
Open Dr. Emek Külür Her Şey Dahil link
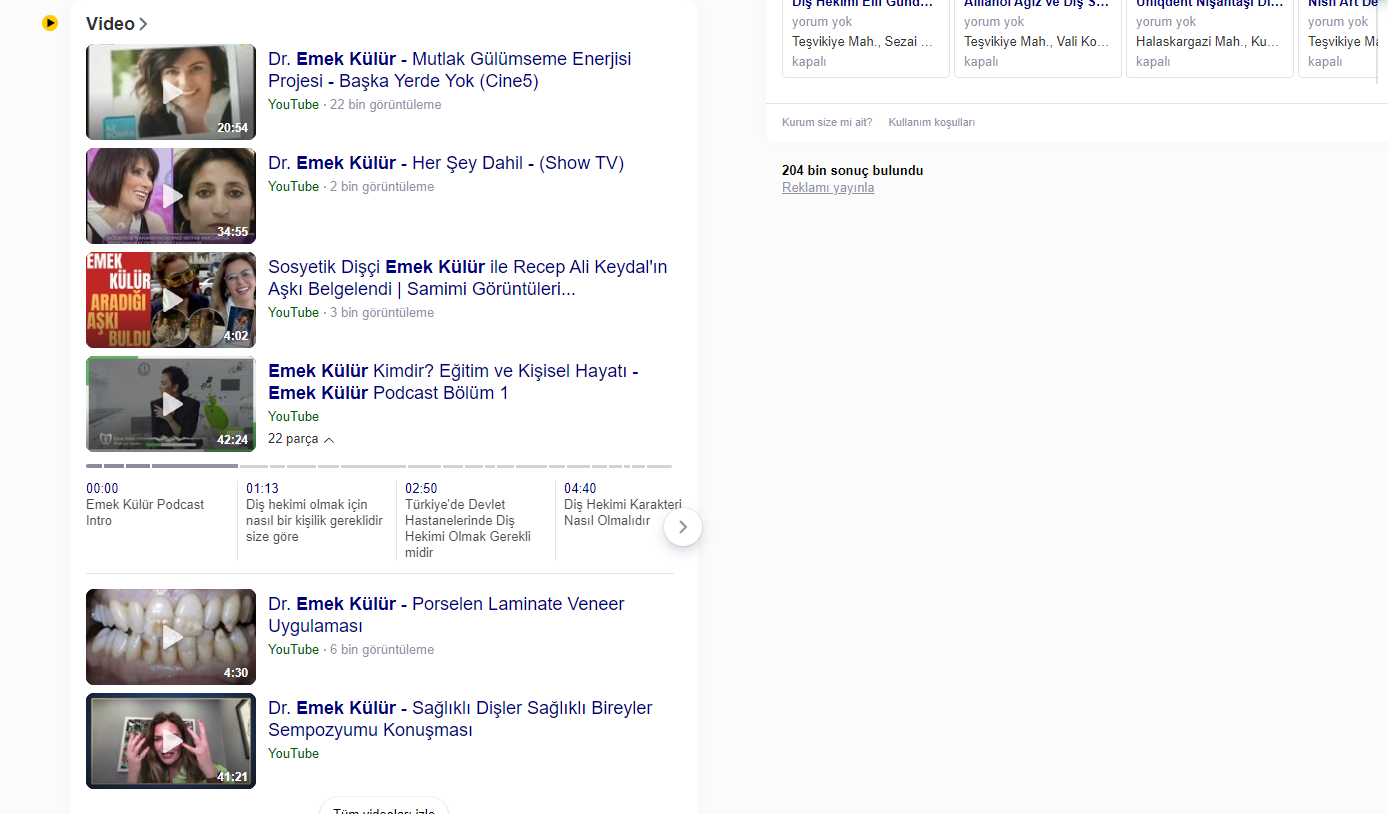pyautogui.click(x=446, y=163)
